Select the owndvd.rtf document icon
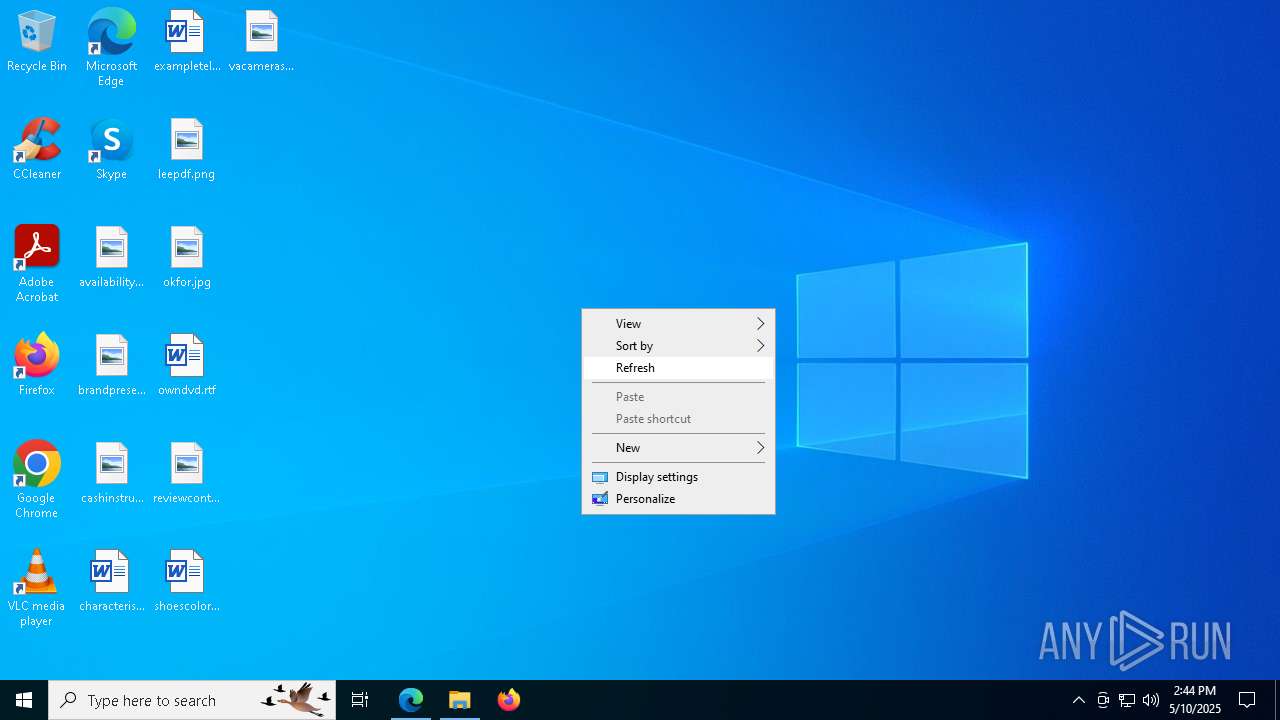Viewport: 1280px width, 720px height. point(186,366)
